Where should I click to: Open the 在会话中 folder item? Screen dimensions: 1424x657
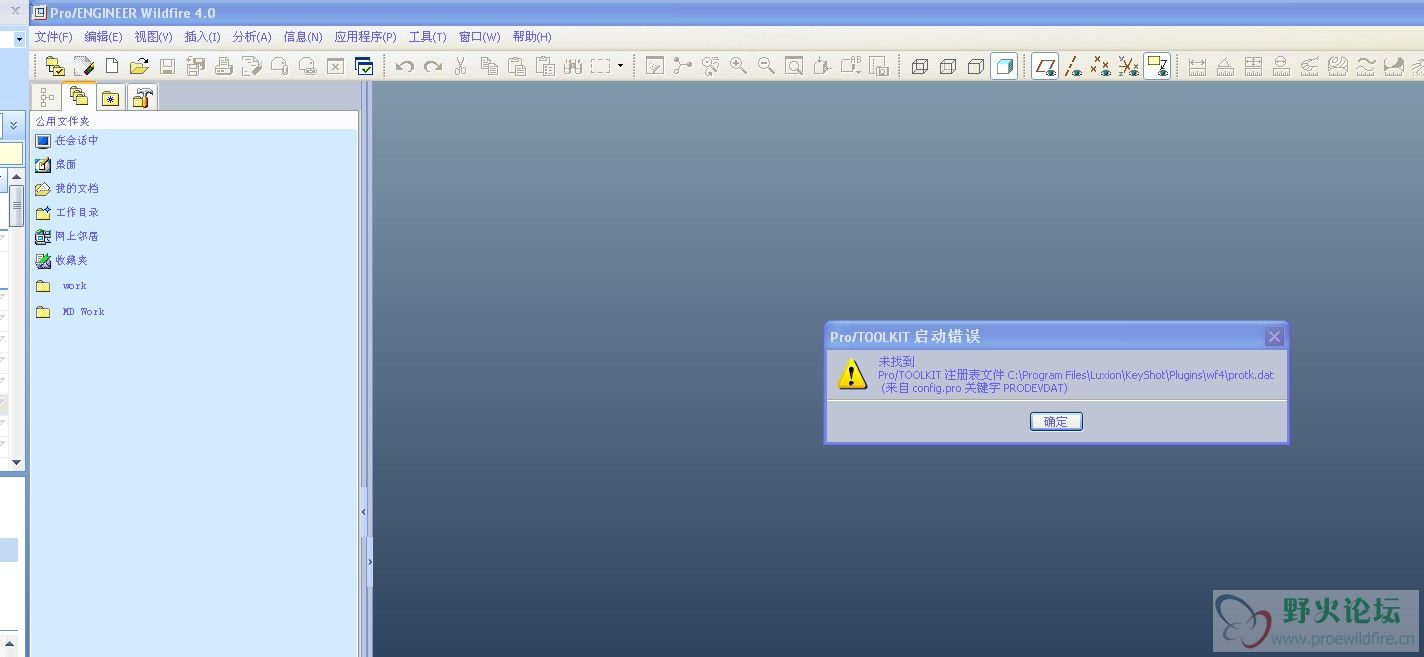point(67,141)
